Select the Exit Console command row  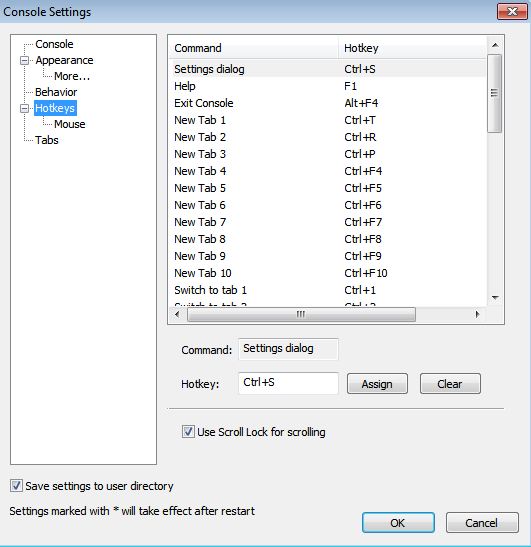tap(328, 103)
